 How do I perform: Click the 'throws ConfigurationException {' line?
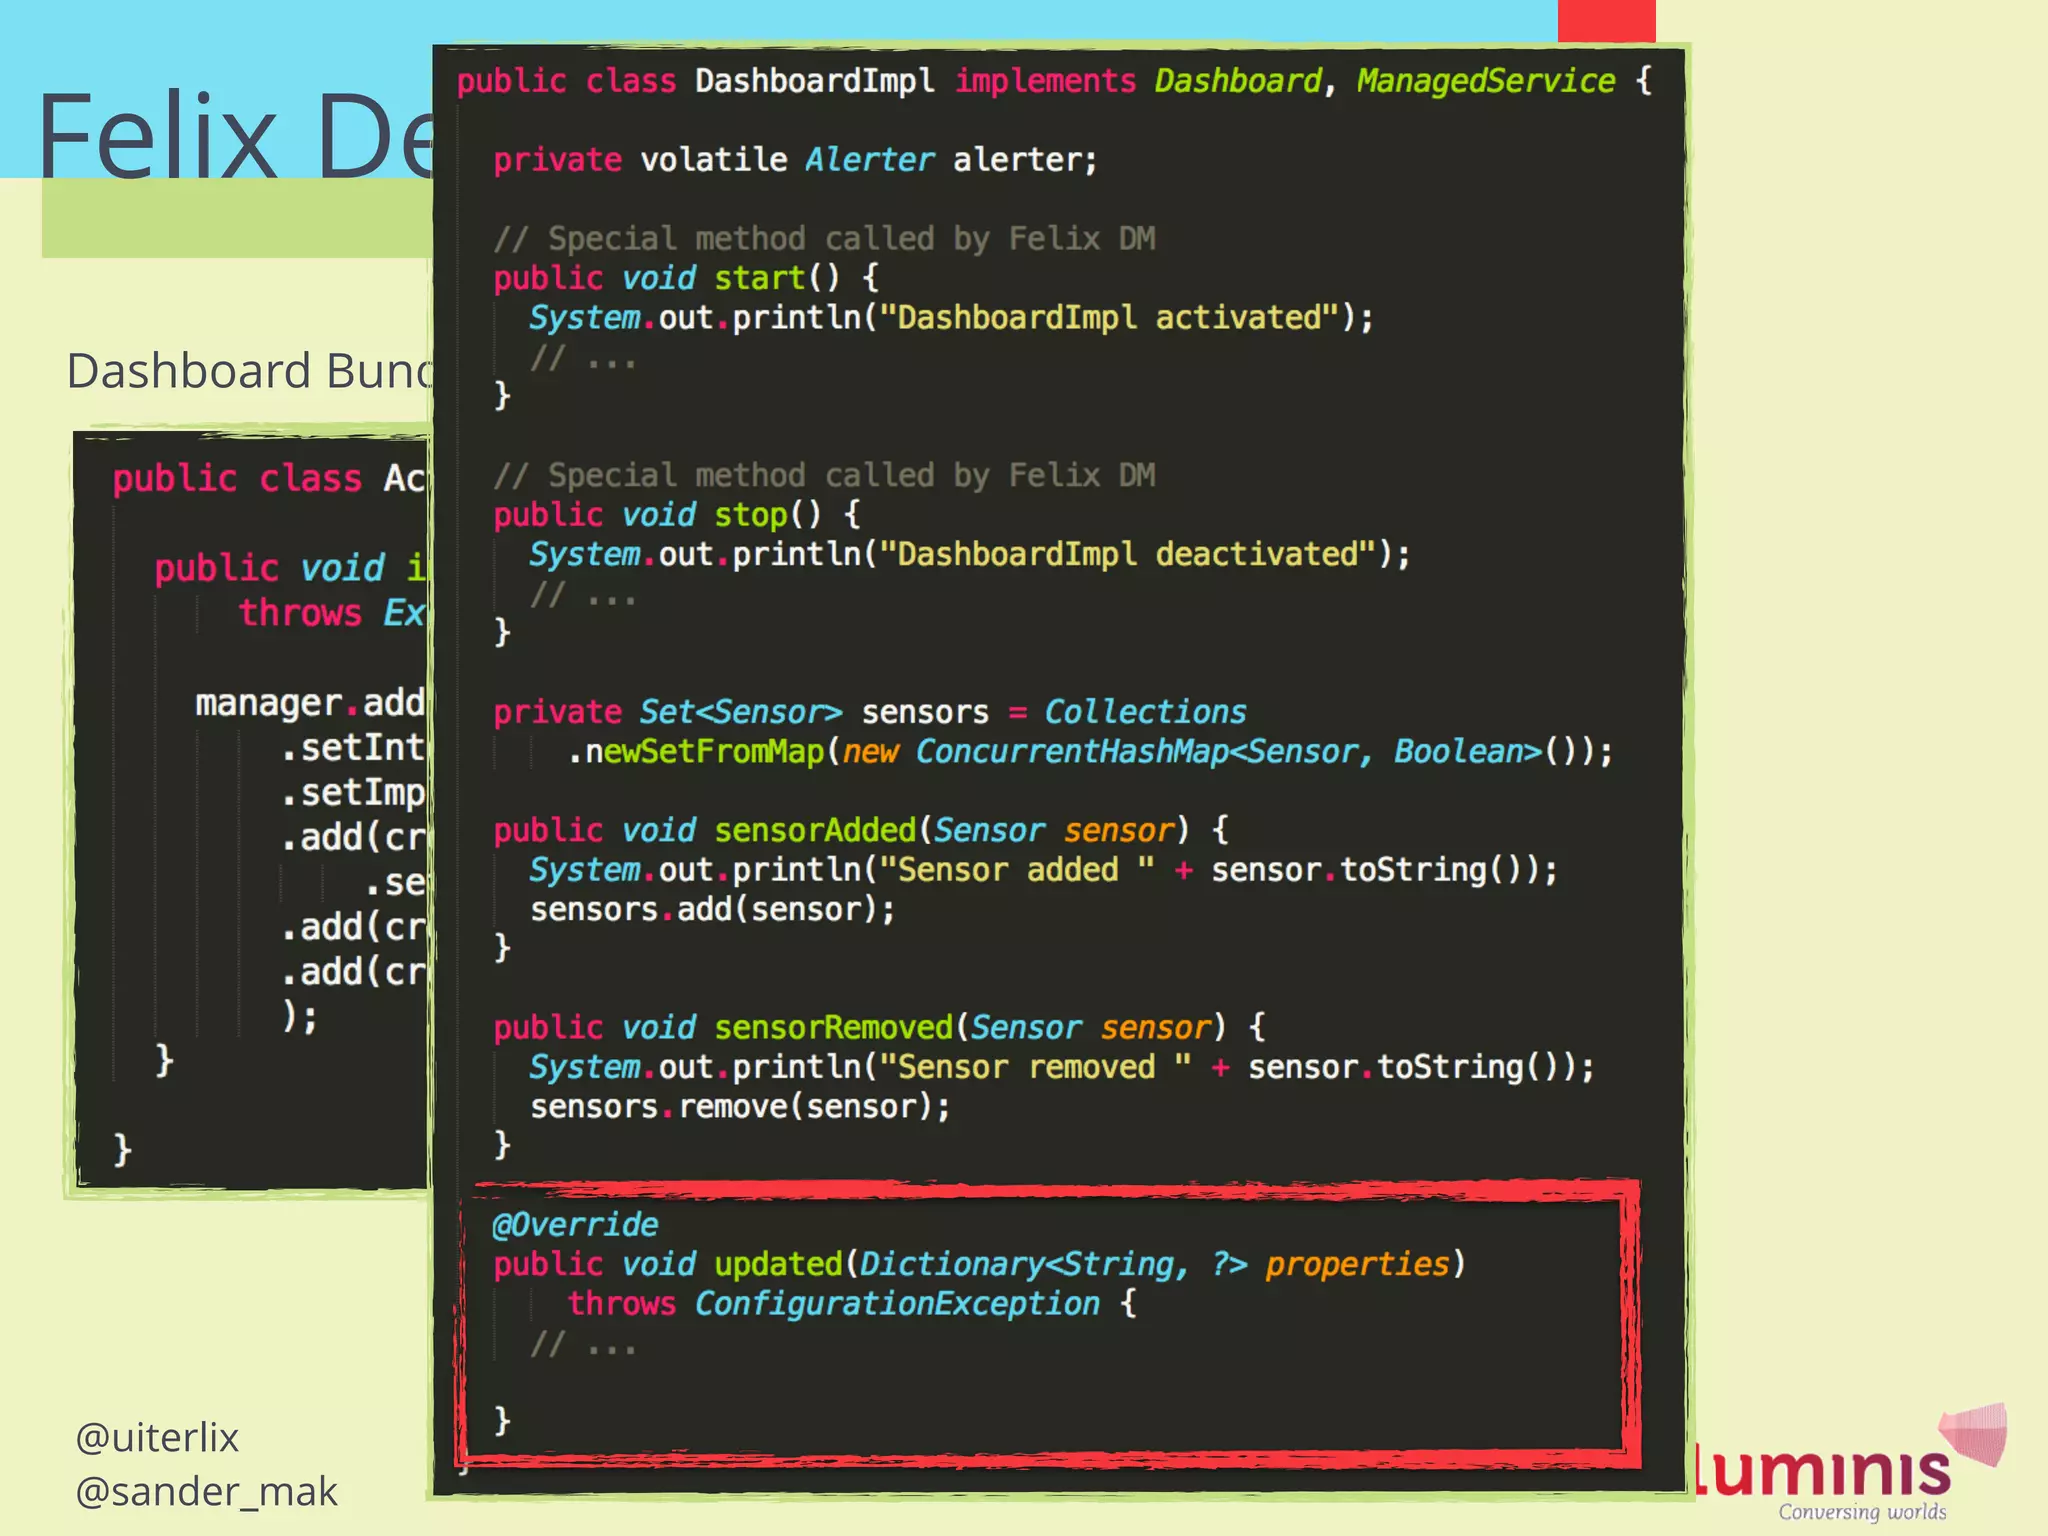click(x=852, y=1304)
